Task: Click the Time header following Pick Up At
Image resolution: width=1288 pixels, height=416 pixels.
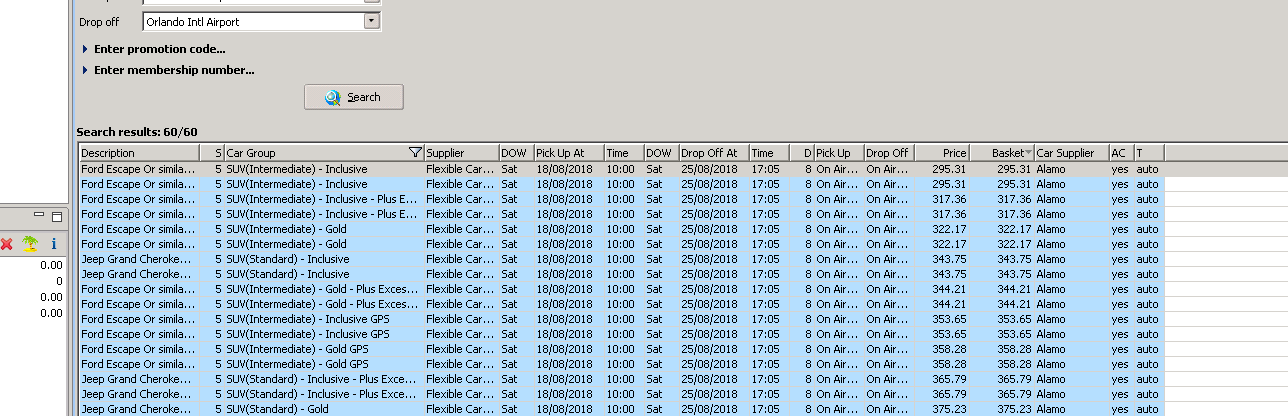Action: click(x=623, y=153)
